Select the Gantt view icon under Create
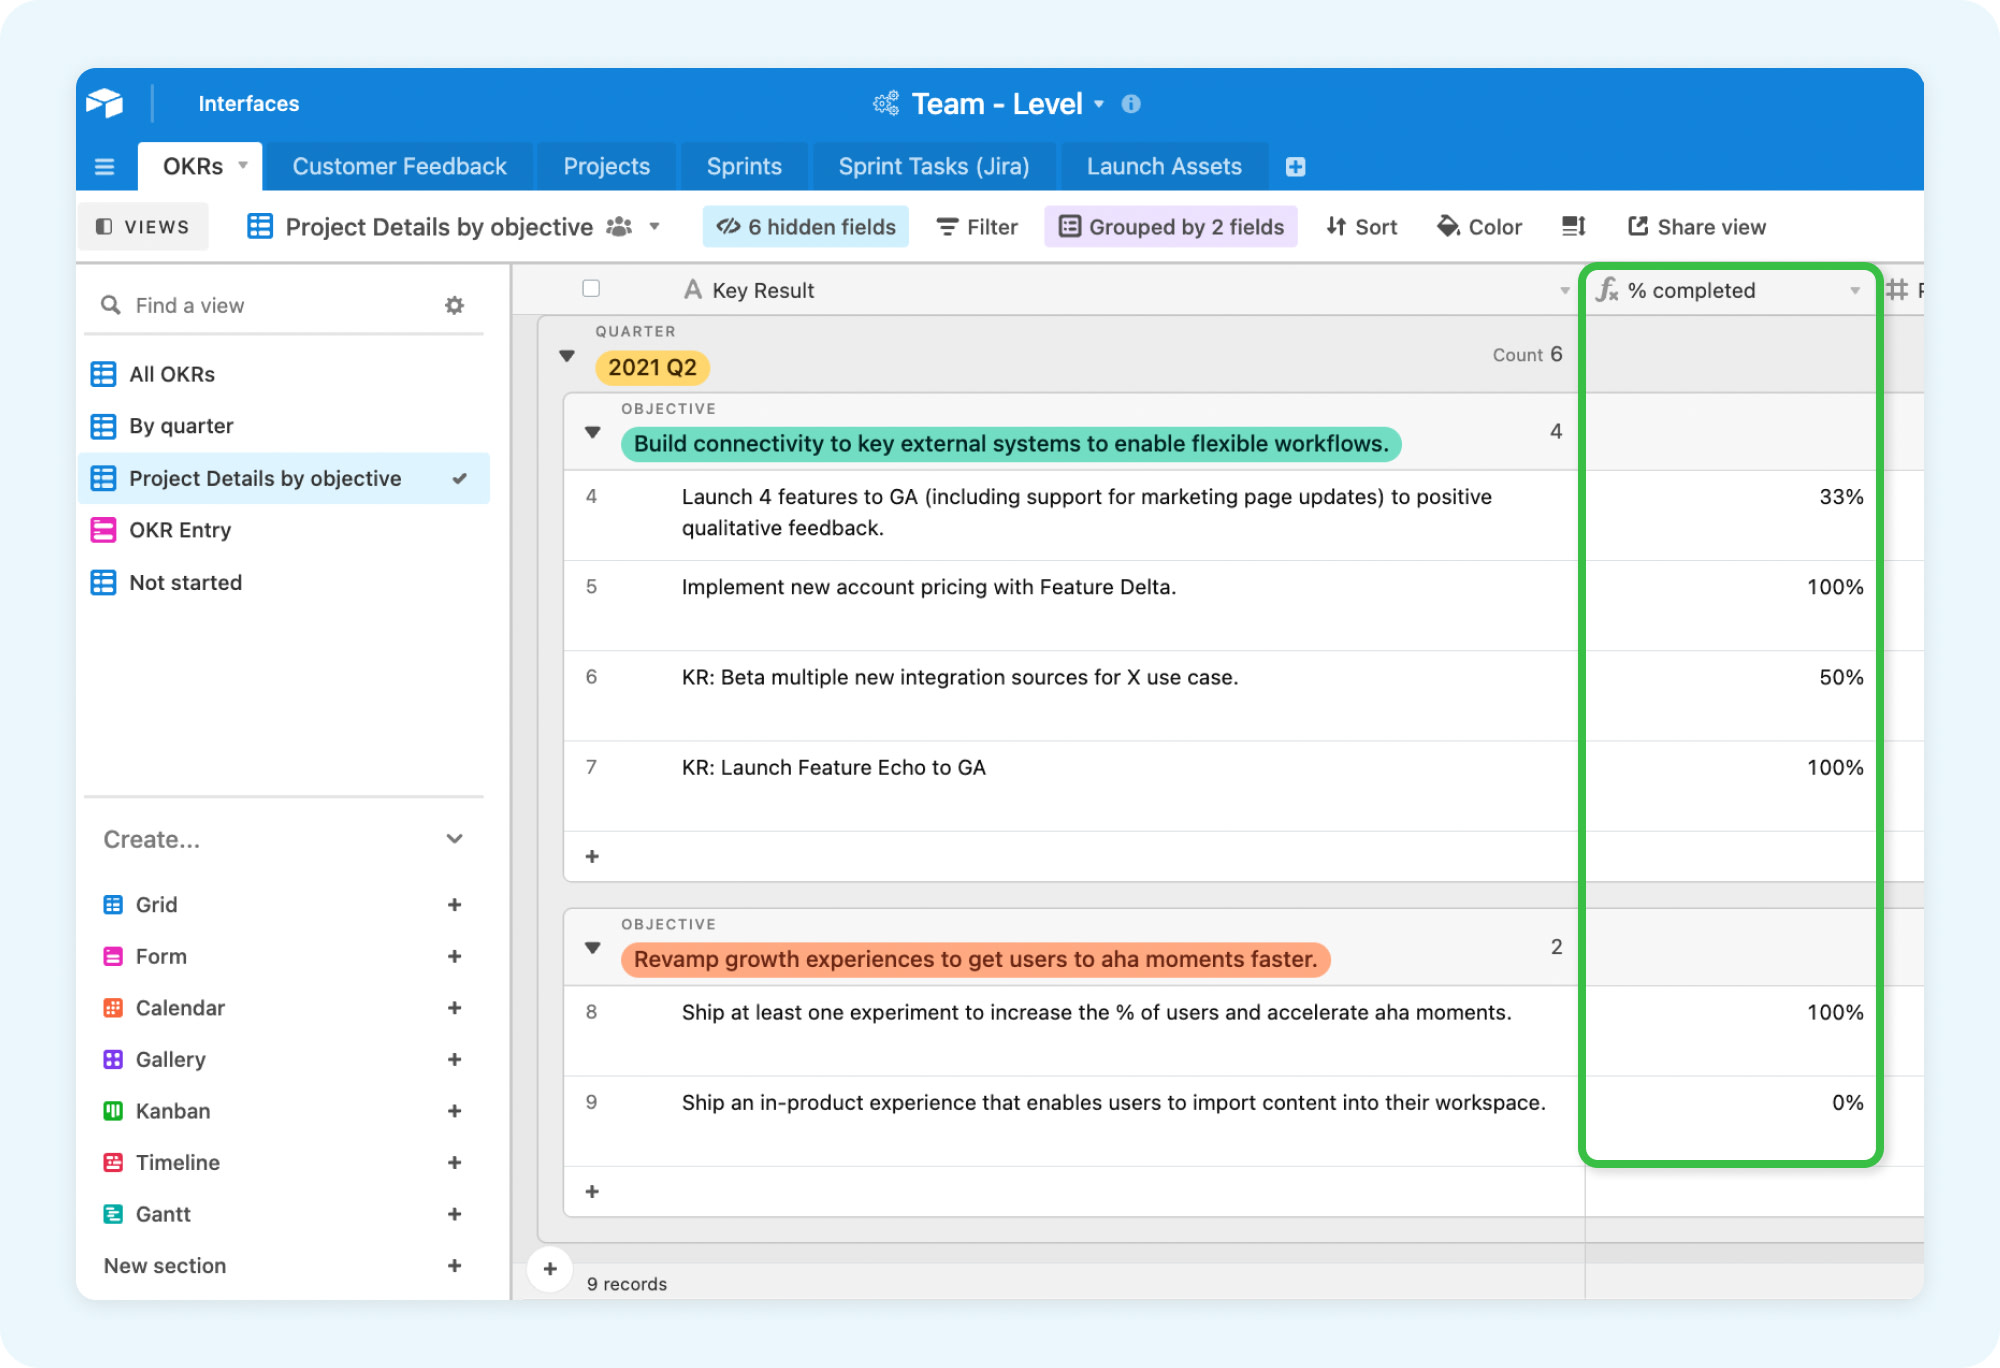This screenshot has height=1368, width=2000. click(112, 1214)
